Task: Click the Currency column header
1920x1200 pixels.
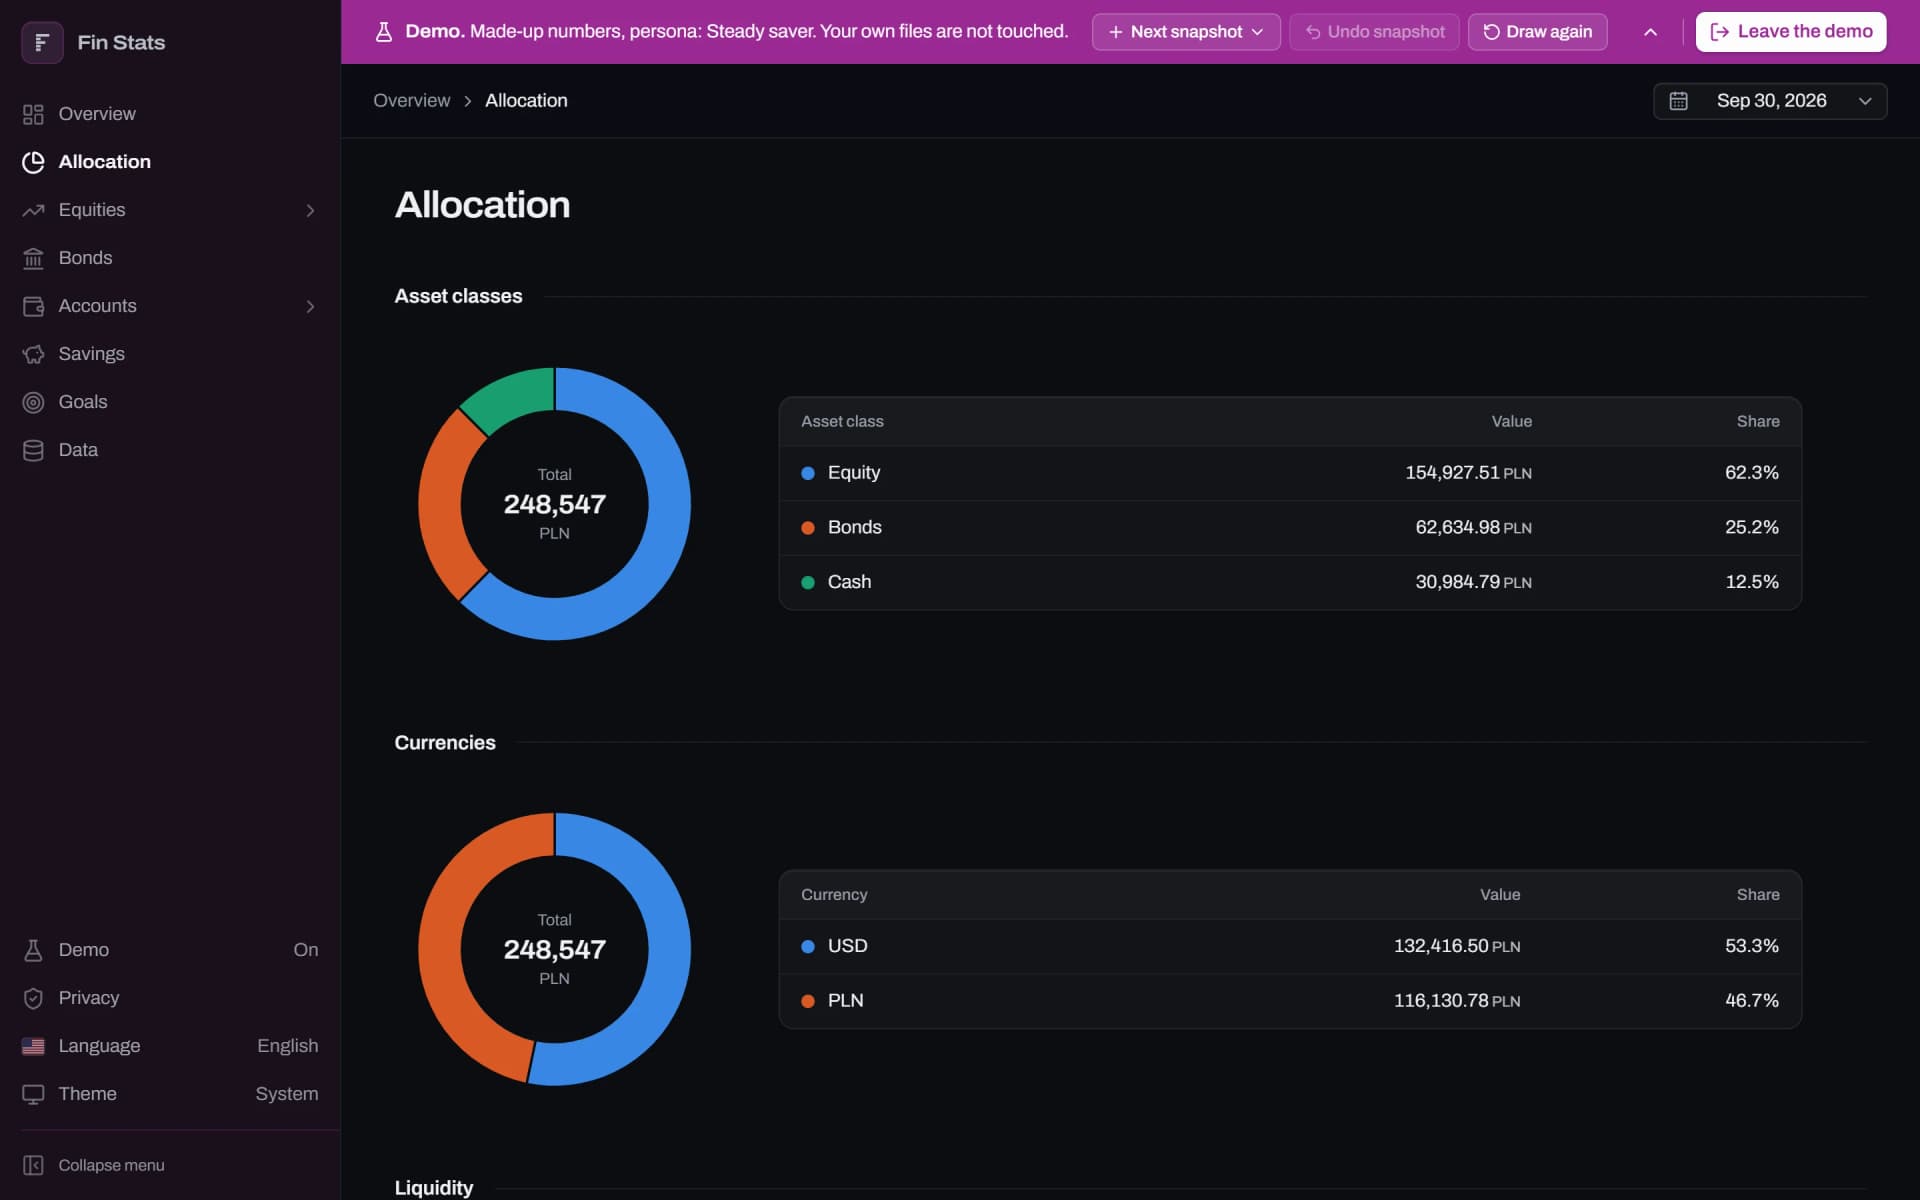Action: tap(834, 895)
